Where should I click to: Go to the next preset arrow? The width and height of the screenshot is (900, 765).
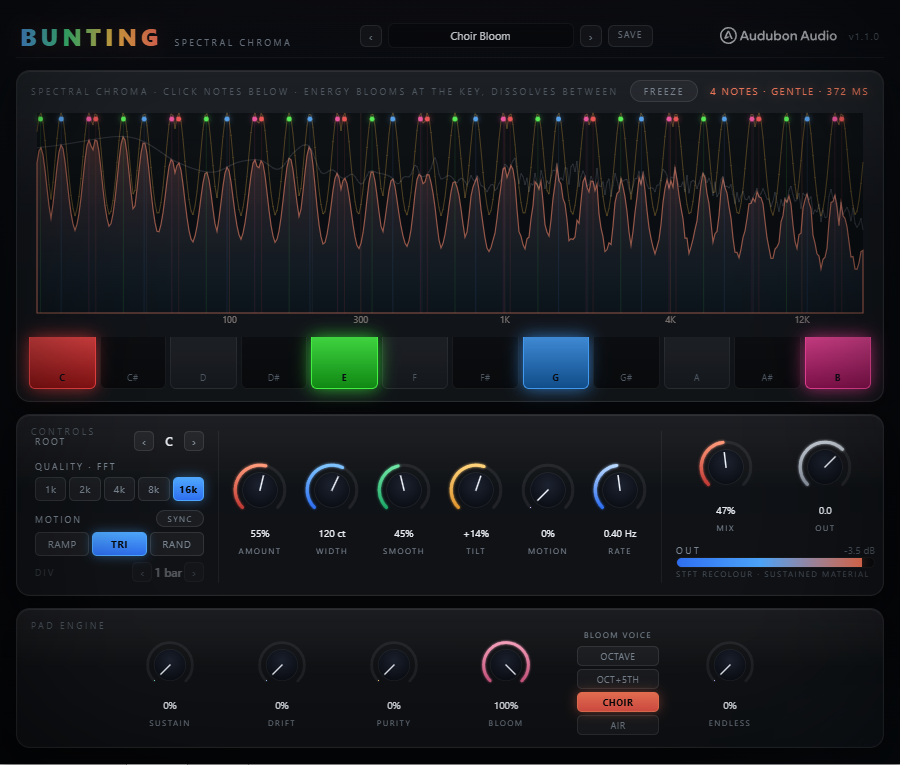pyautogui.click(x=591, y=36)
